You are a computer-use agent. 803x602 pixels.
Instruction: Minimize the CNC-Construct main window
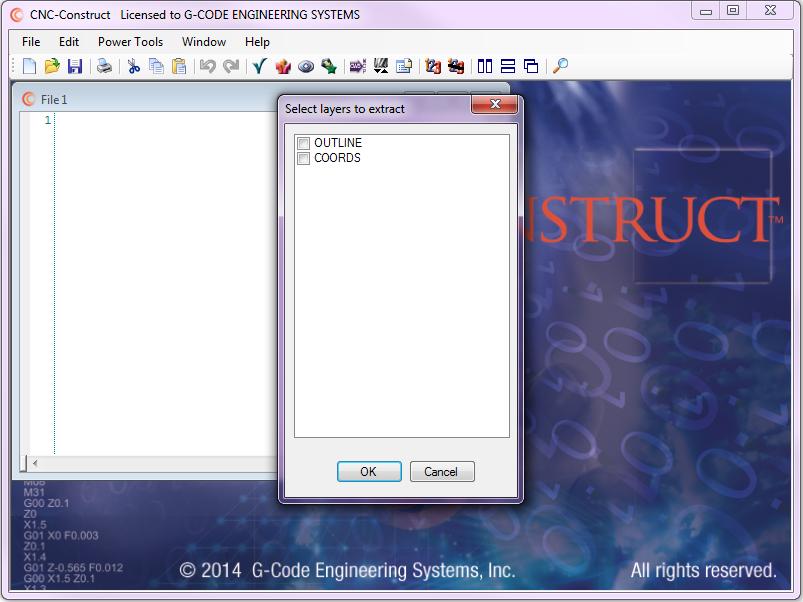tap(706, 11)
